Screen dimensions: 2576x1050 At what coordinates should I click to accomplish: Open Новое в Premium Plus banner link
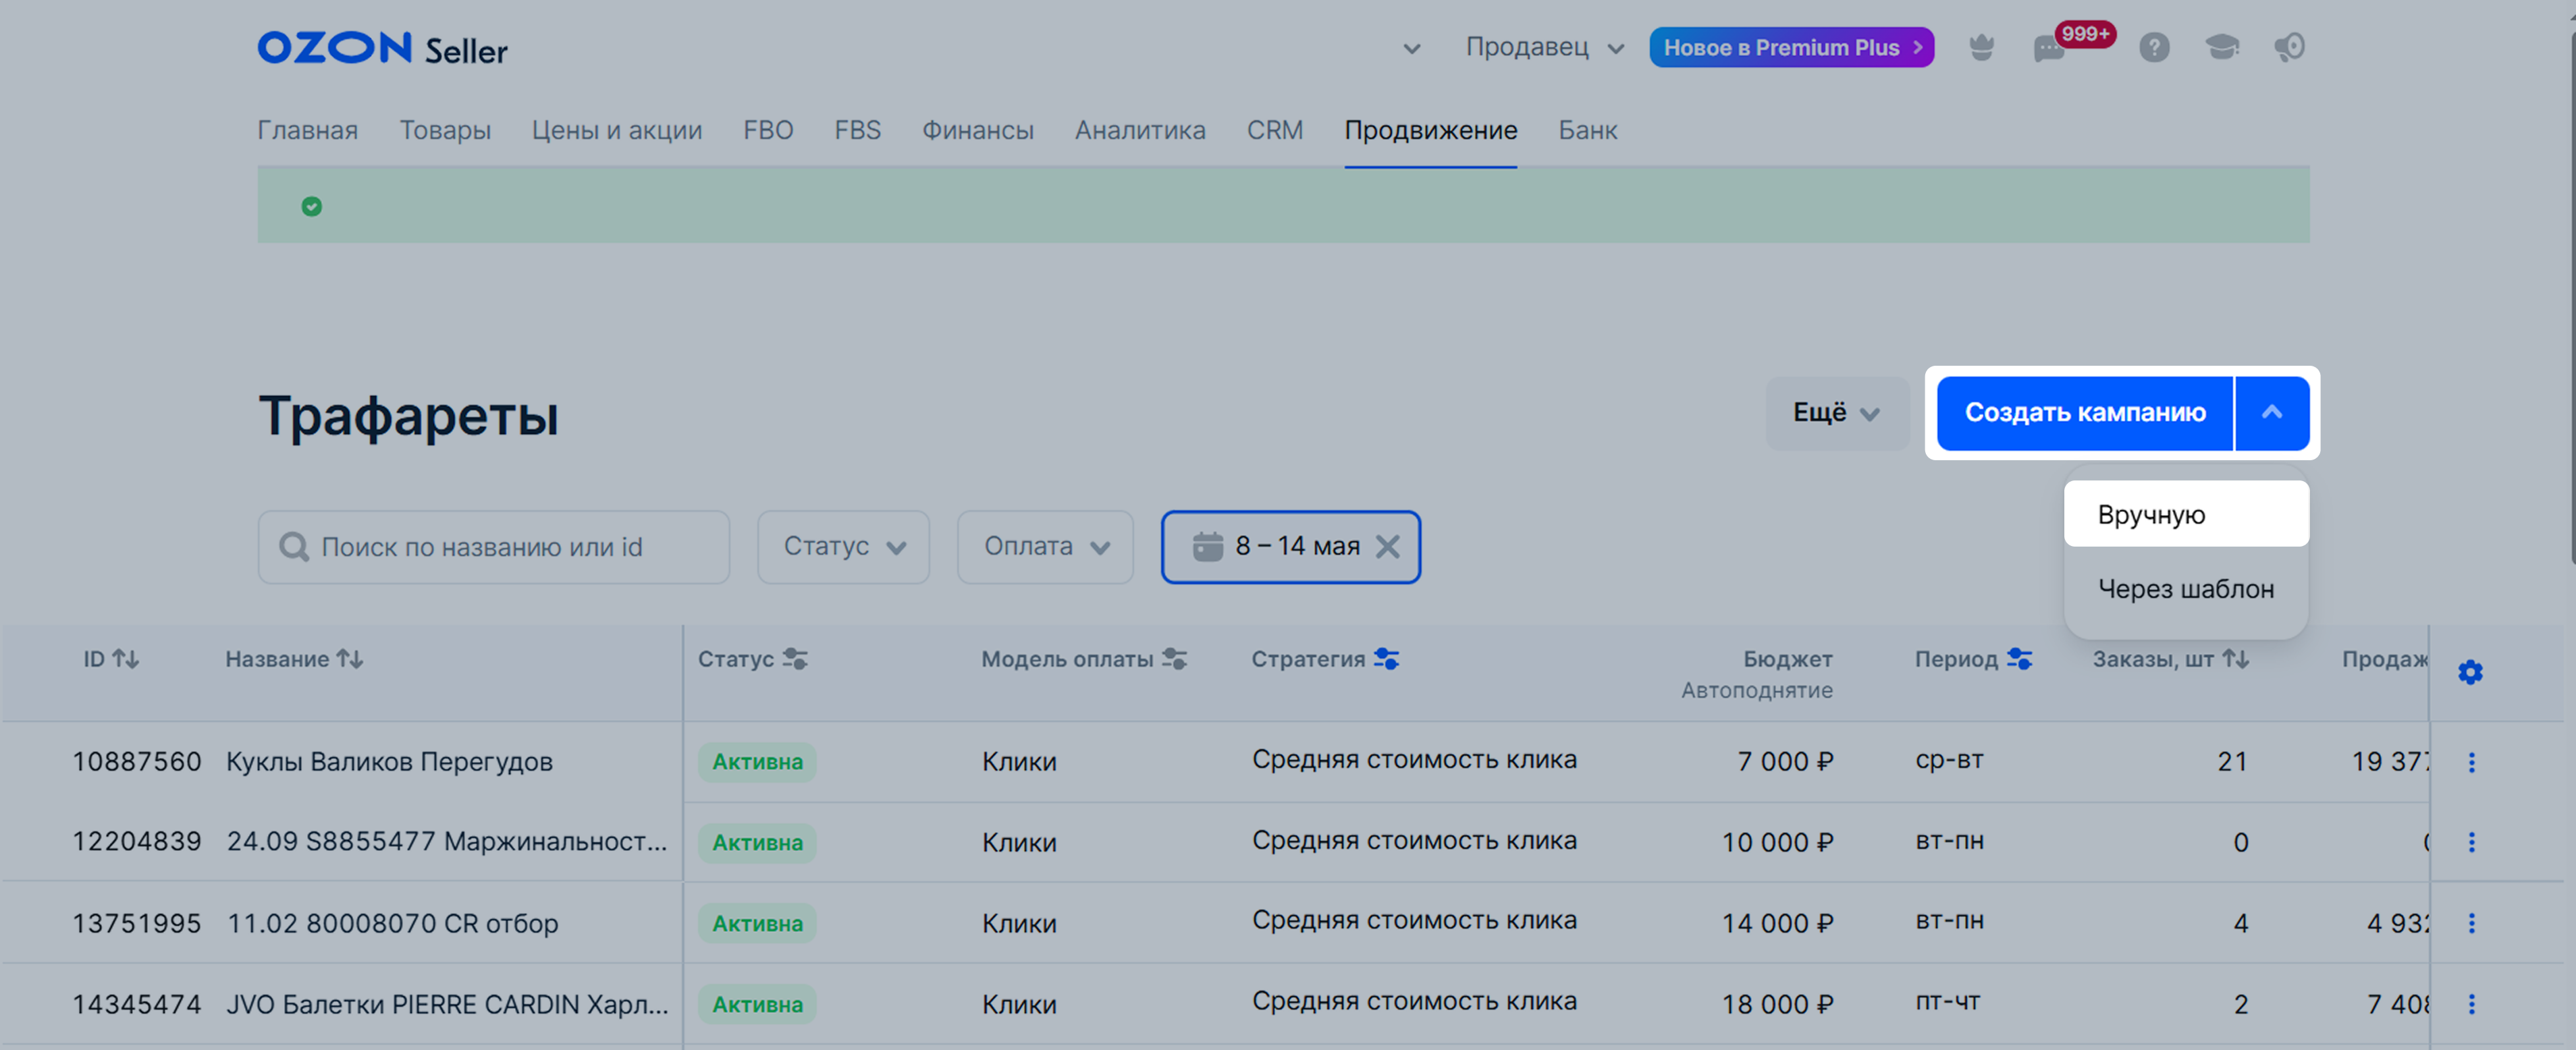tap(1791, 47)
